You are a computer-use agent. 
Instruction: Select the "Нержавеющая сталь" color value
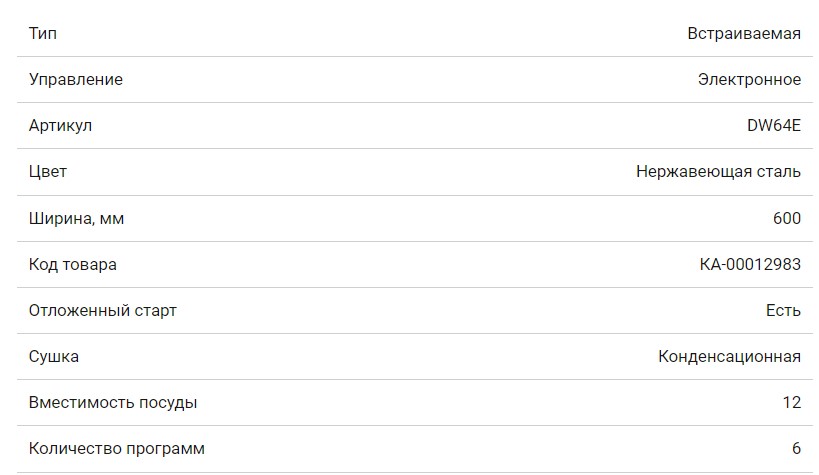click(718, 172)
